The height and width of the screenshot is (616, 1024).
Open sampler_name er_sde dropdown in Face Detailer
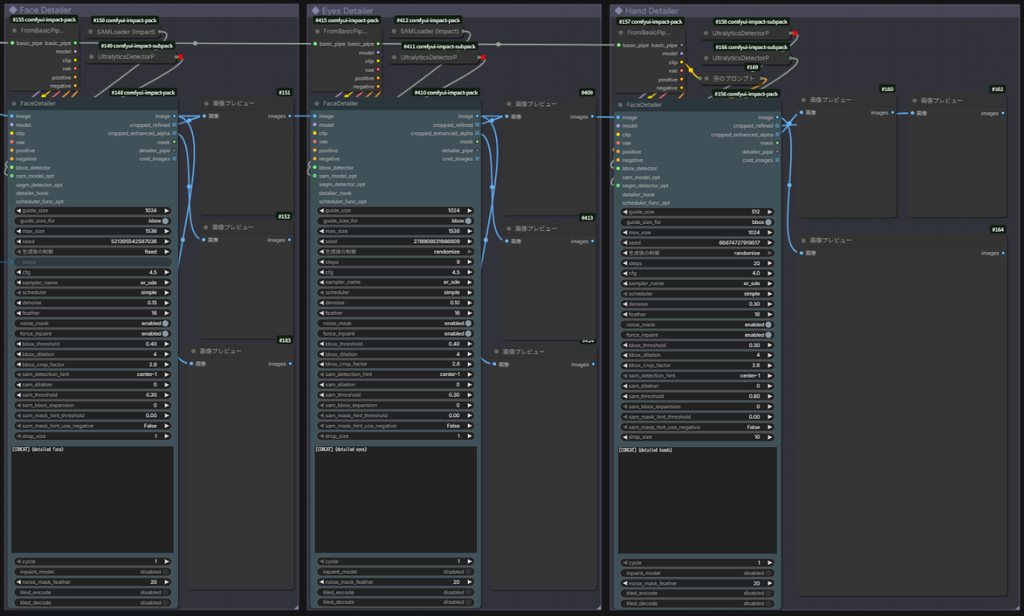91,283
